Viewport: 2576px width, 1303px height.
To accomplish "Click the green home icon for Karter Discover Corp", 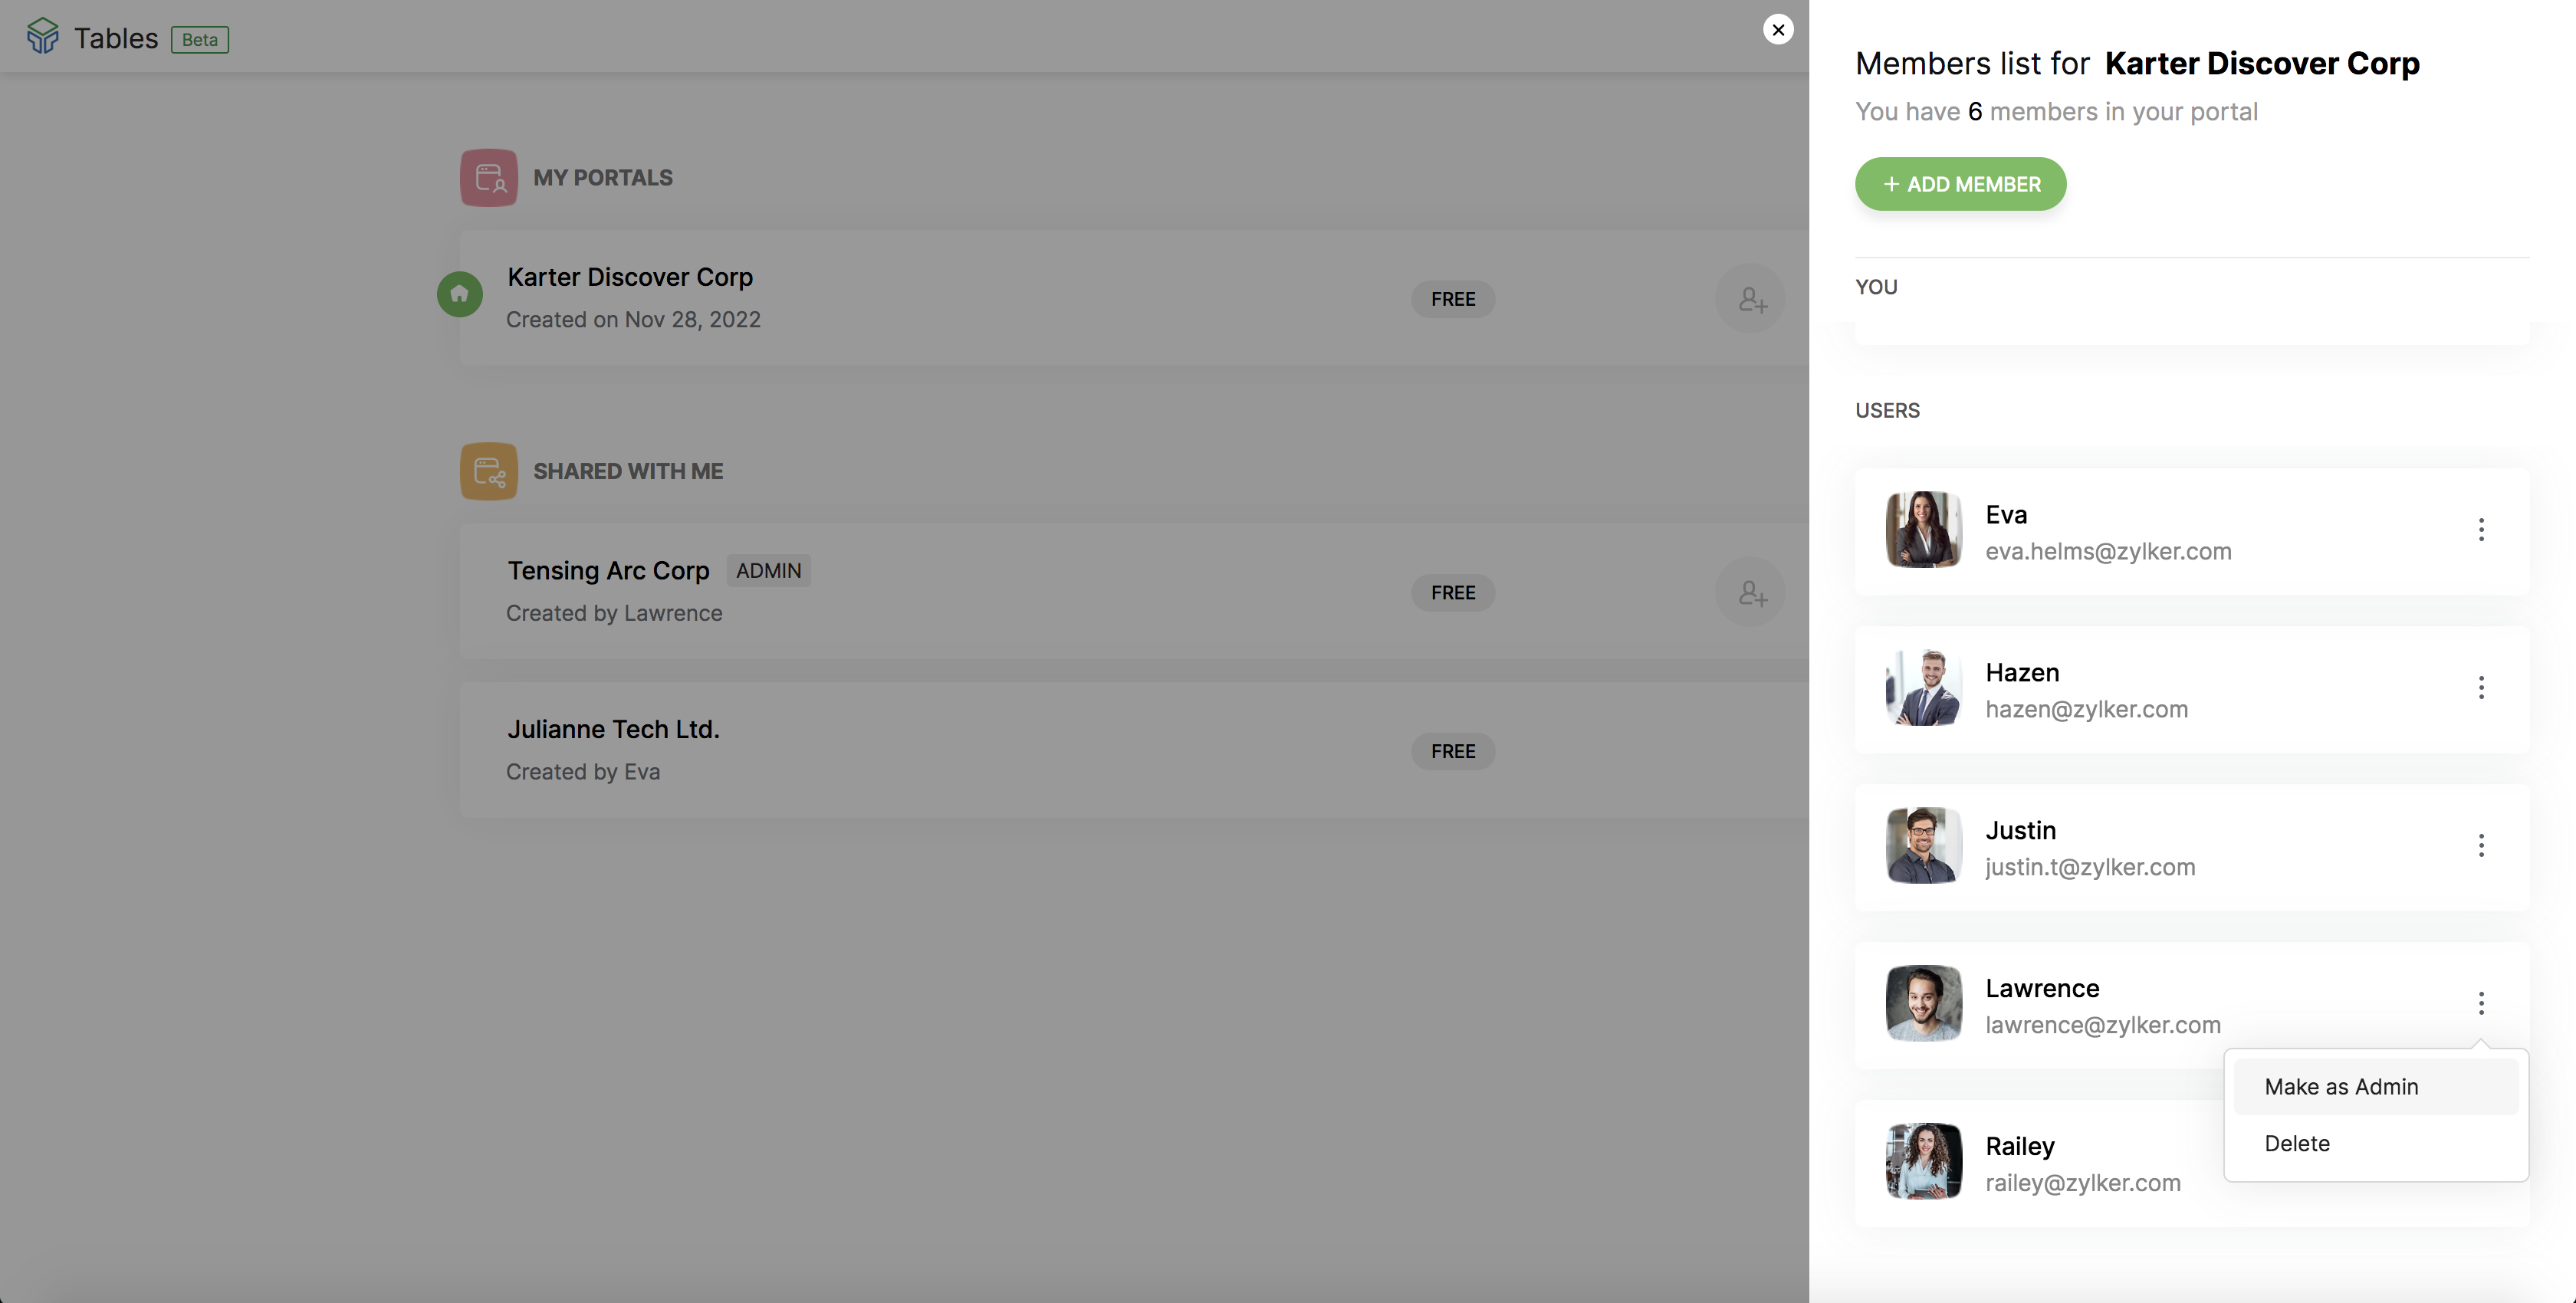I will (x=460, y=294).
